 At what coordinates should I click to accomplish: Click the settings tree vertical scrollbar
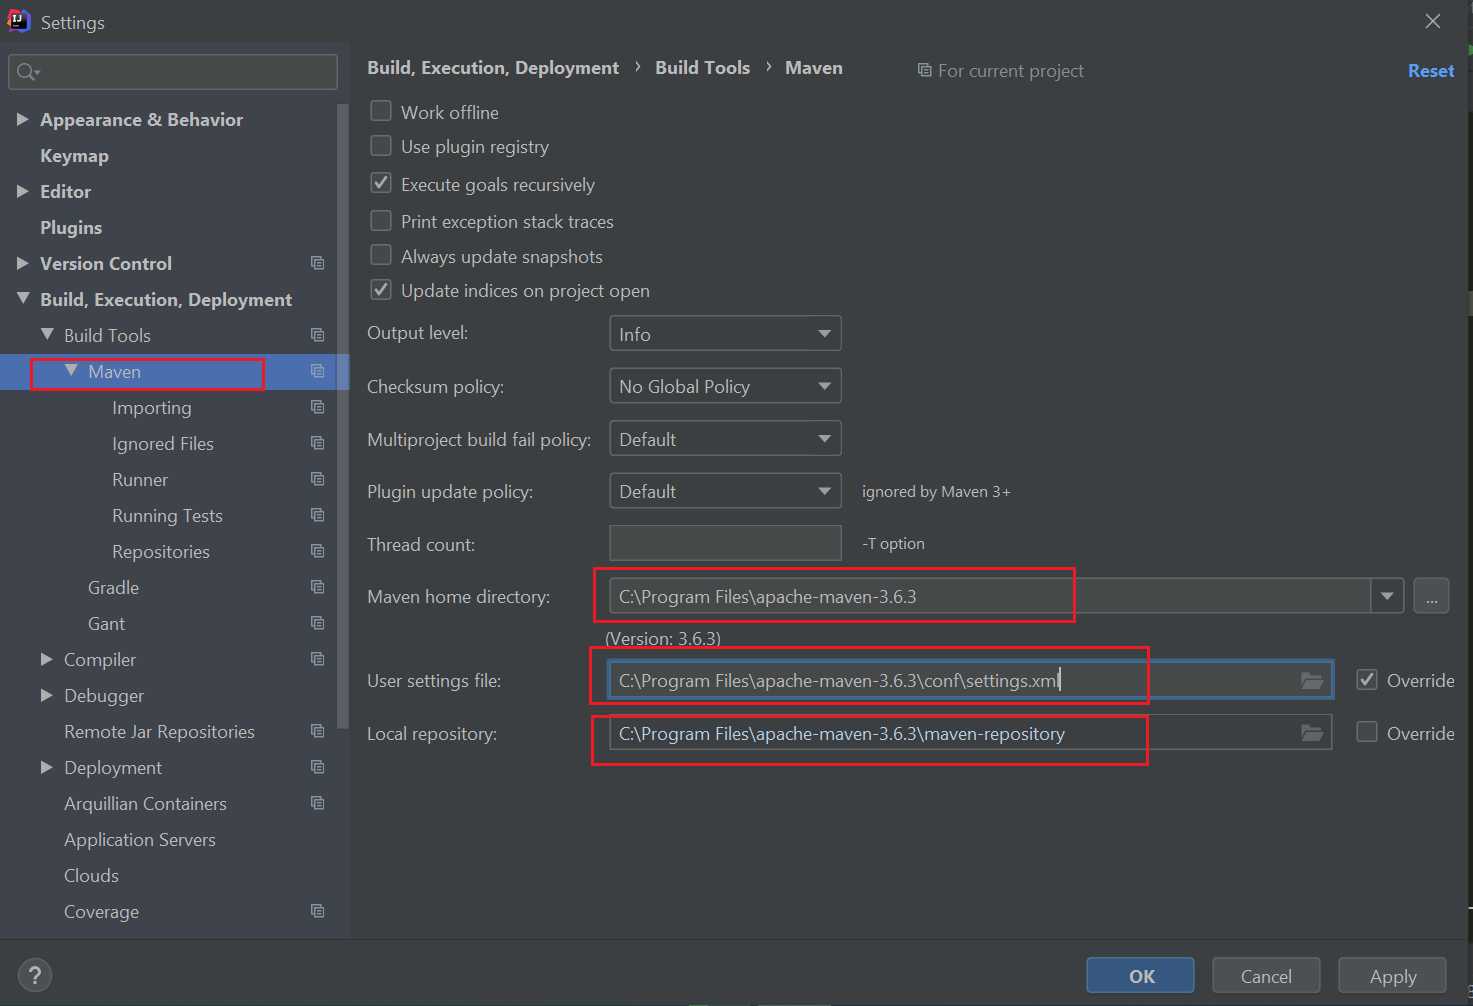tap(343, 415)
